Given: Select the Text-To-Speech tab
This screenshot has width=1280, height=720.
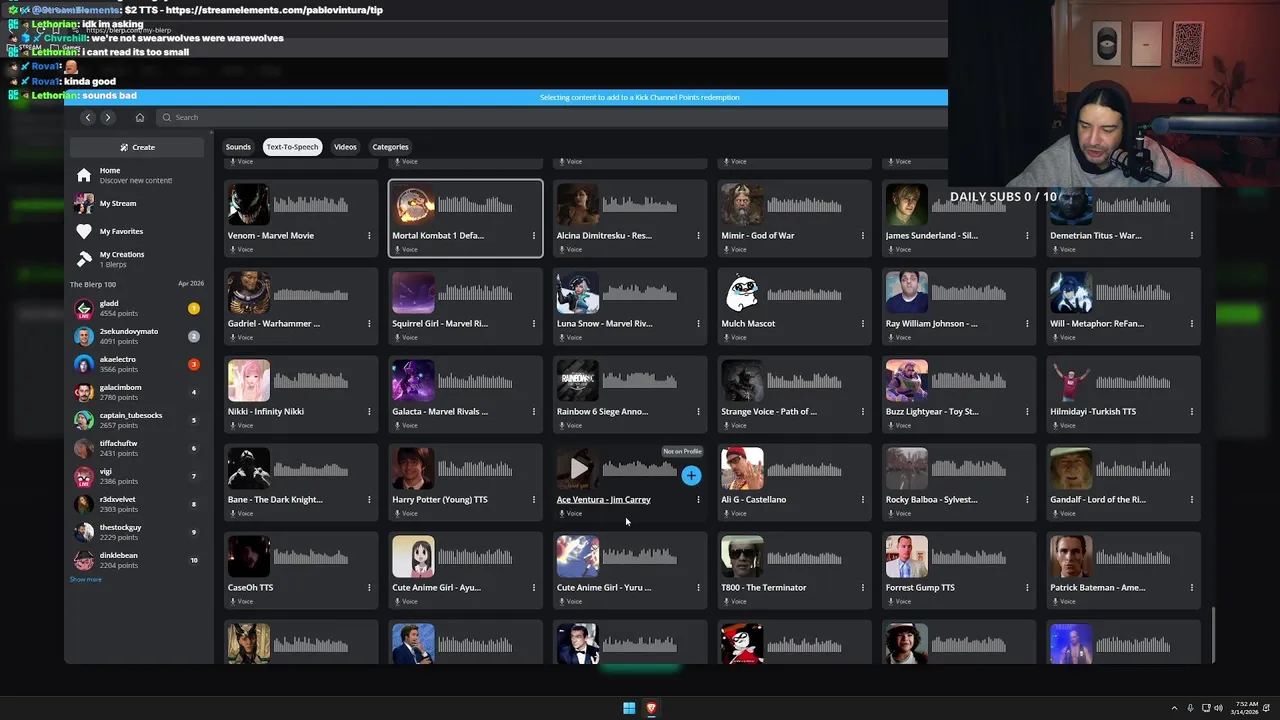Looking at the screenshot, I should pyautogui.click(x=292, y=147).
